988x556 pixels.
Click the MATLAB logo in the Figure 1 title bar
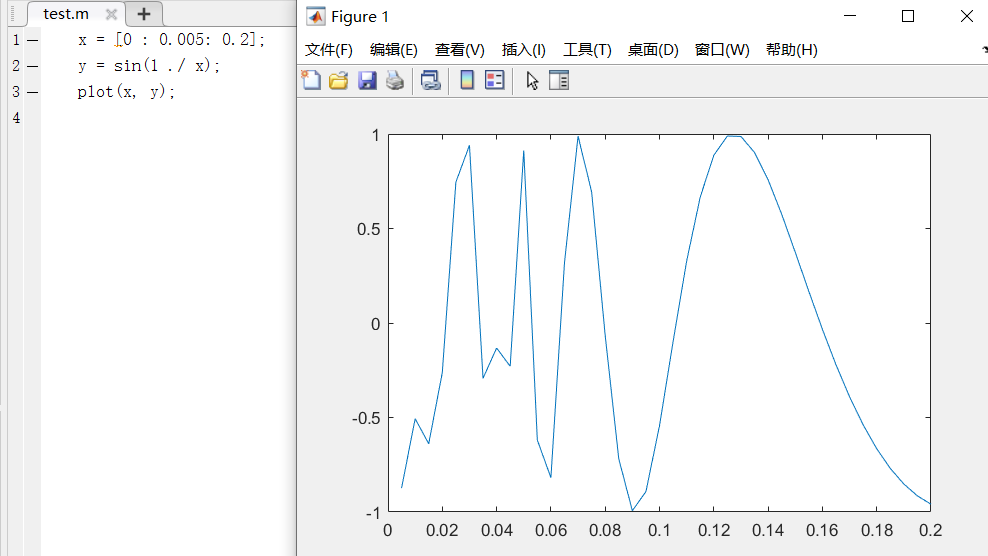click(315, 16)
